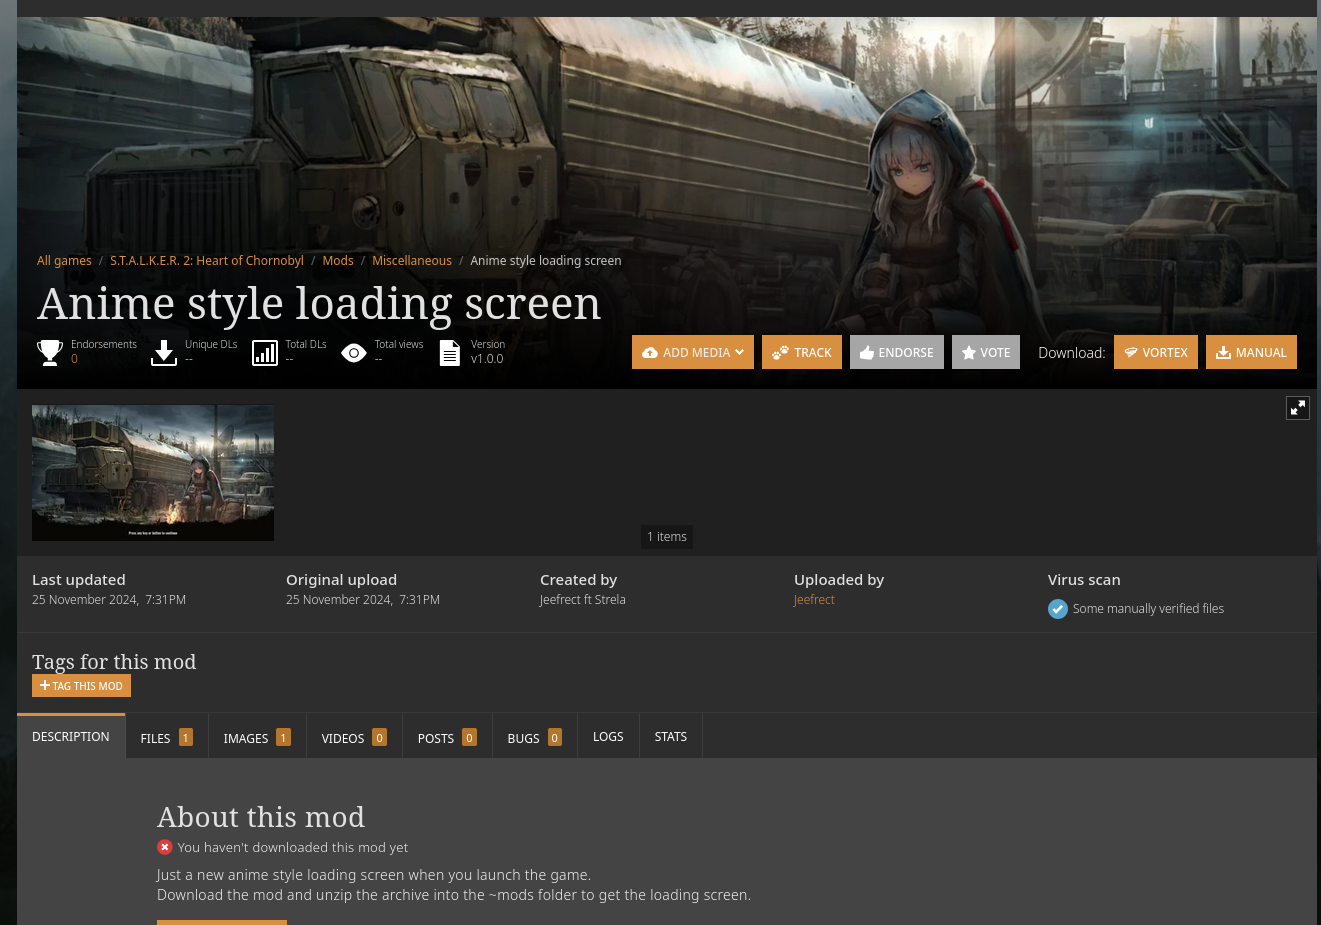The height and width of the screenshot is (925, 1321).
Task: Select the Description tab
Action: pyautogui.click(x=71, y=736)
